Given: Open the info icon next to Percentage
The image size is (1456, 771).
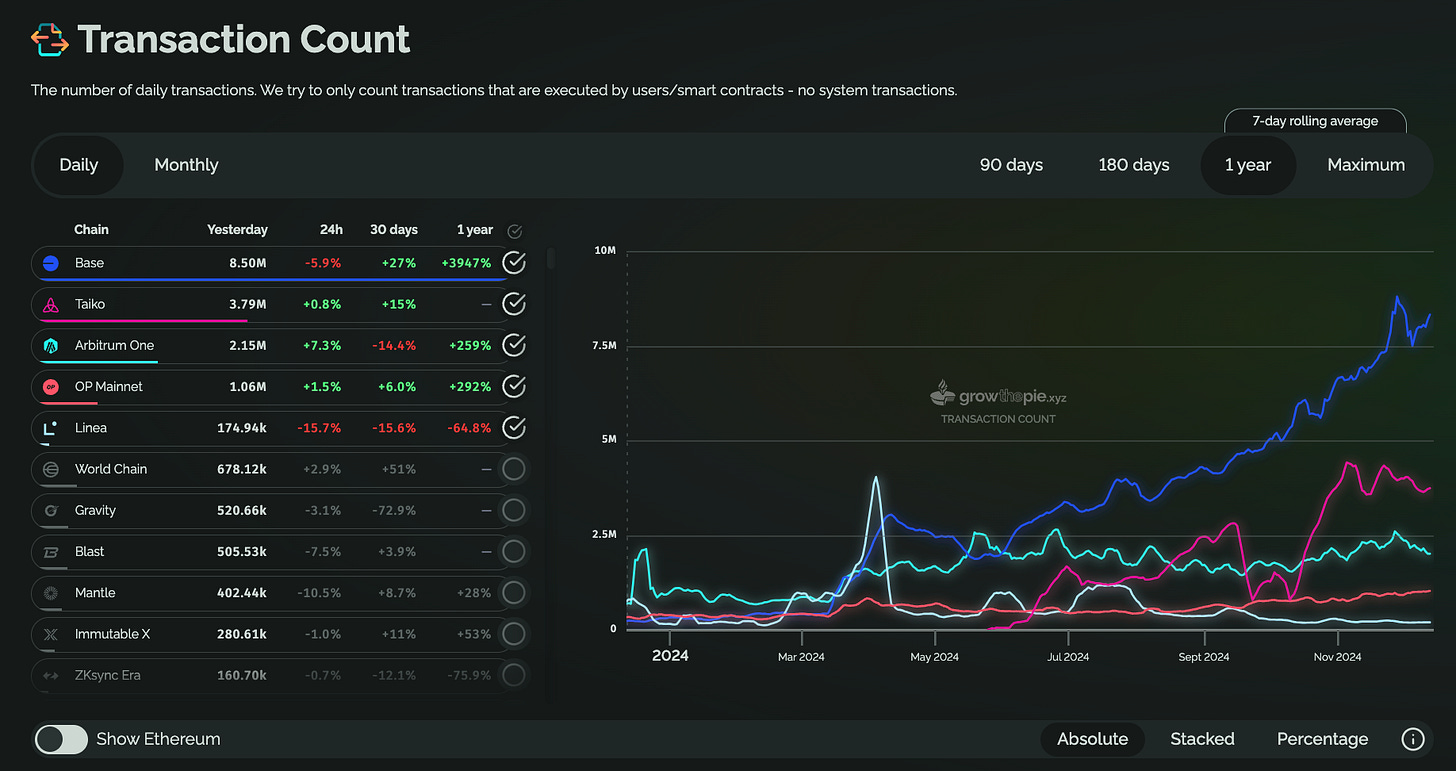Looking at the screenshot, I should click(1412, 739).
